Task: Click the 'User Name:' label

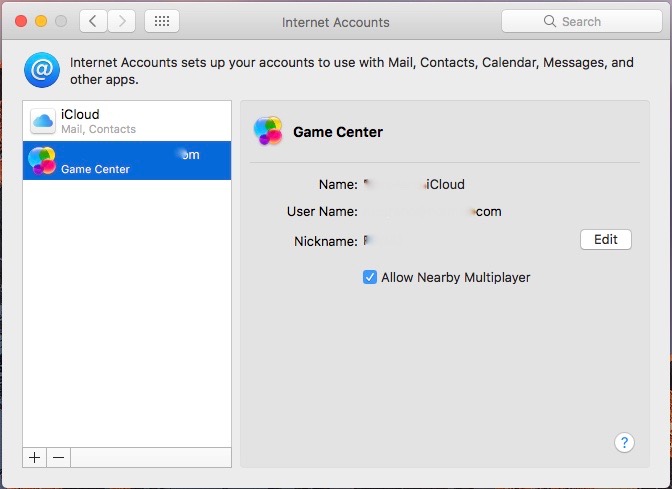Action: [322, 211]
